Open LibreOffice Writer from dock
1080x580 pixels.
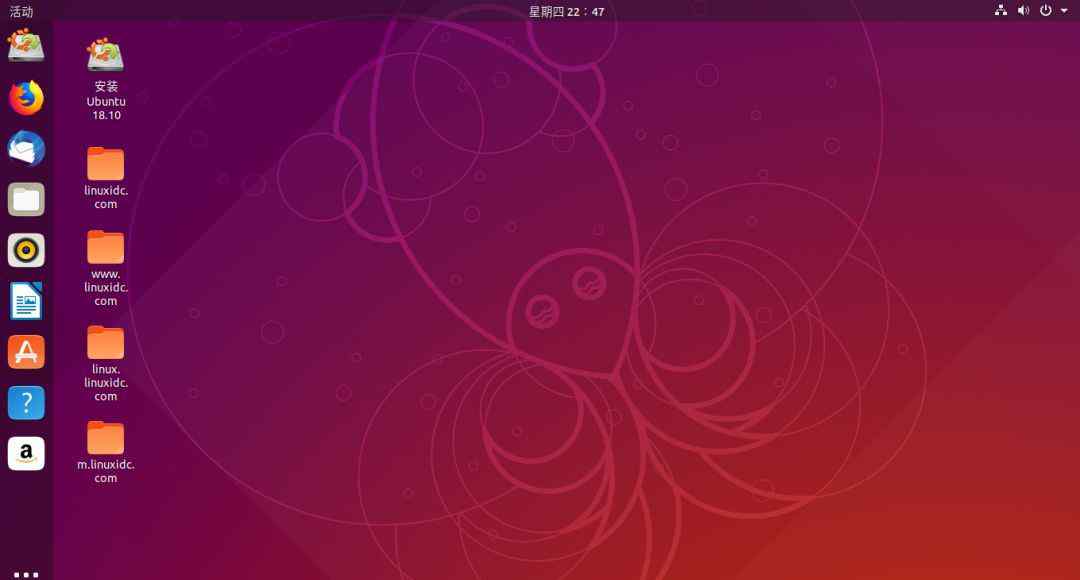click(26, 301)
